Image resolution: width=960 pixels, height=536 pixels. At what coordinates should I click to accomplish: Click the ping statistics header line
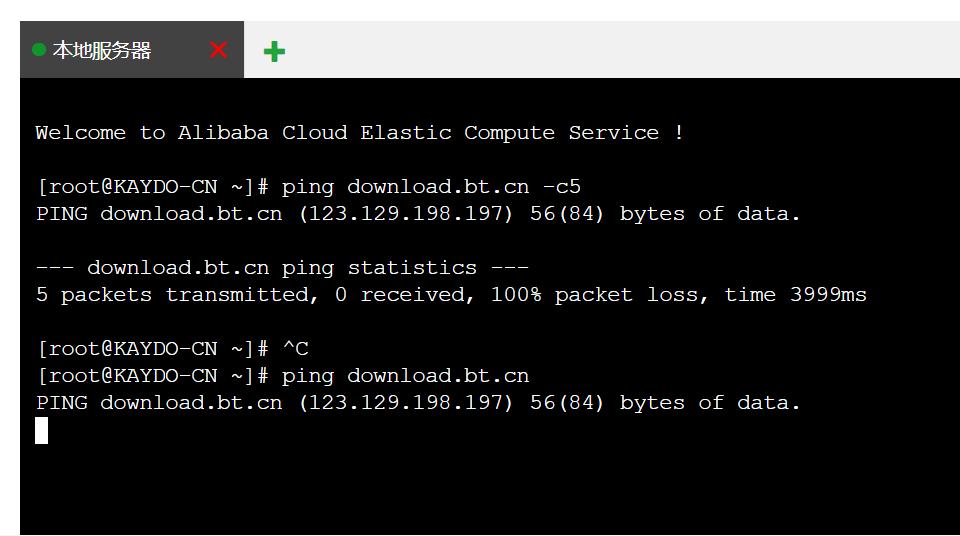282,268
